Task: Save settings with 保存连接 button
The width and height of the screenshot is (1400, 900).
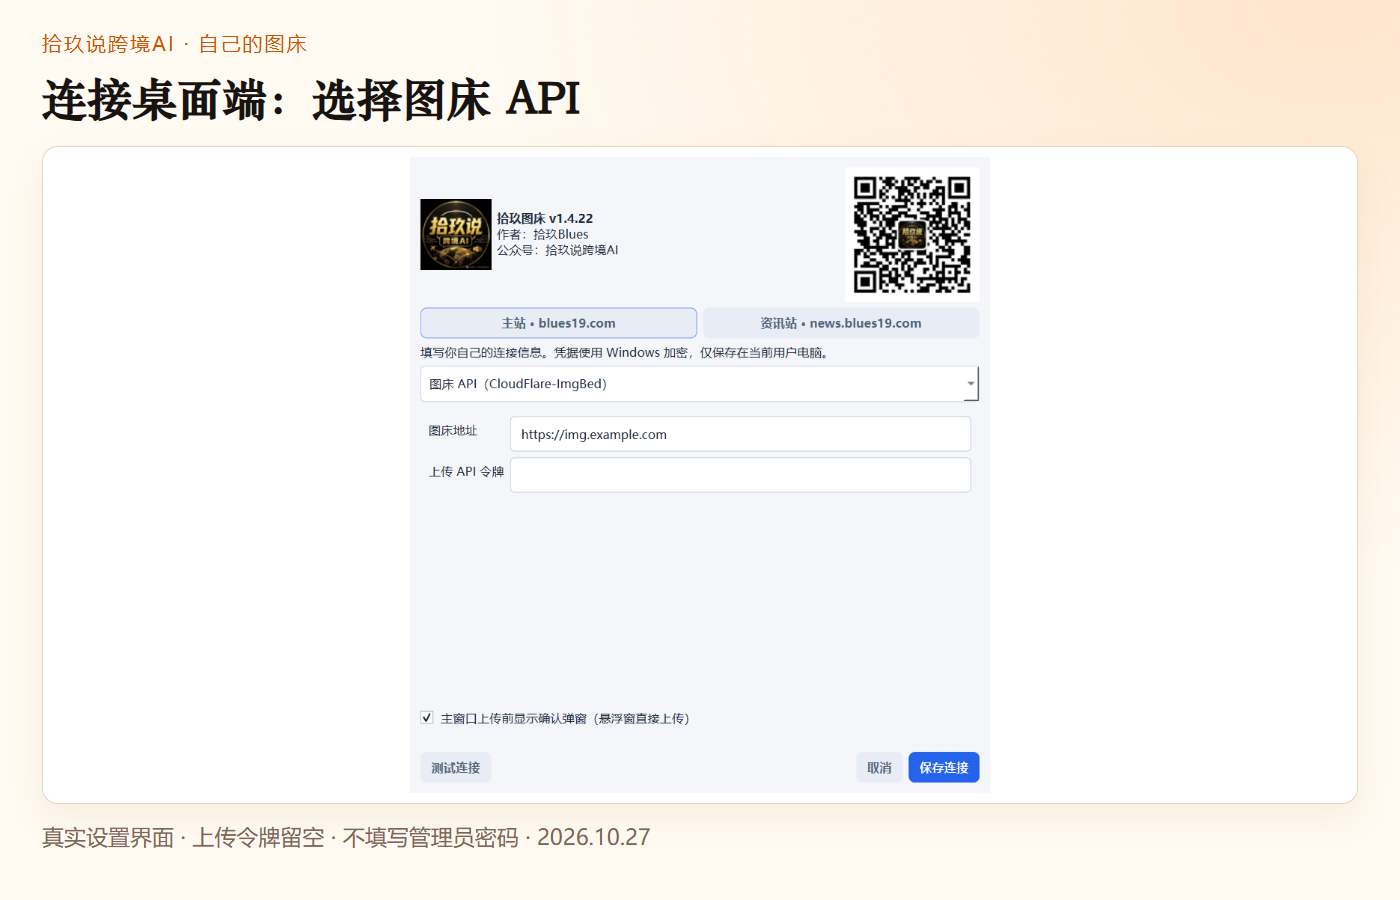Action: pyautogui.click(x=944, y=768)
